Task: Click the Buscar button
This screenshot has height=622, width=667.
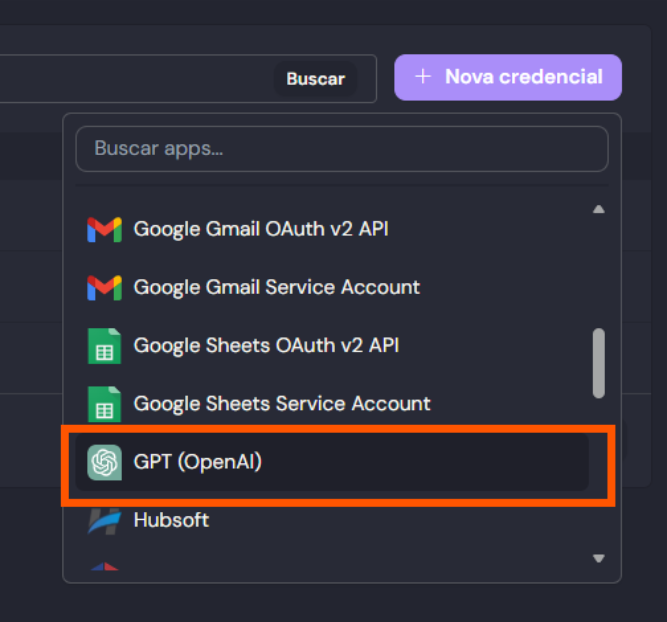Action: coord(315,79)
